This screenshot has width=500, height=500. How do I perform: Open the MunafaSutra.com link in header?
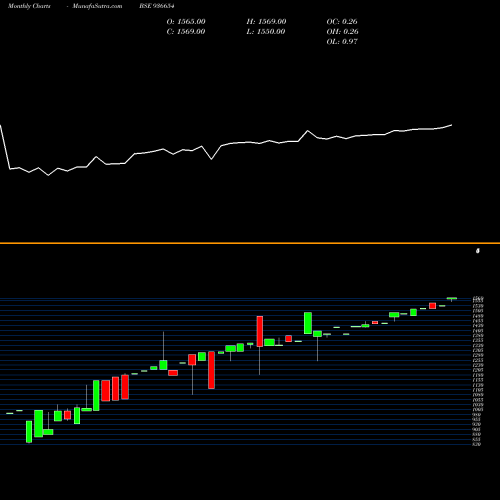[x=97, y=6]
